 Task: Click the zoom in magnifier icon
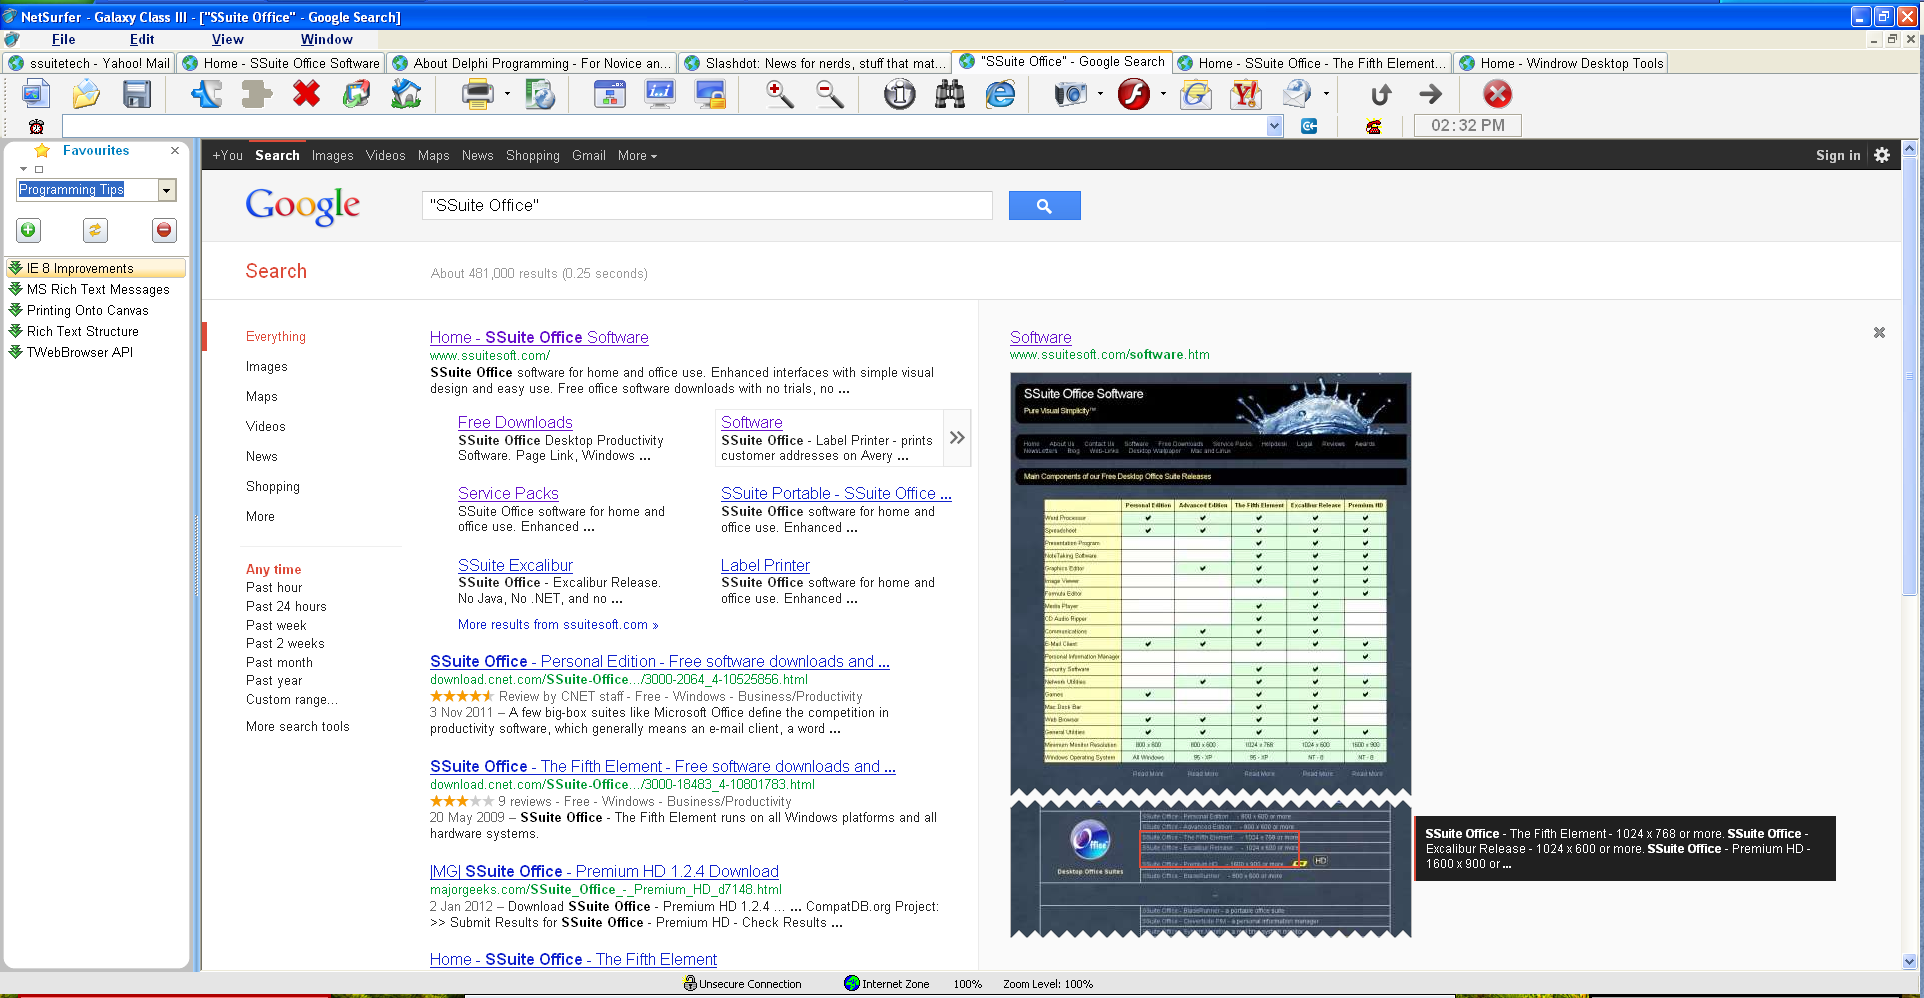(x=779, y=95)
